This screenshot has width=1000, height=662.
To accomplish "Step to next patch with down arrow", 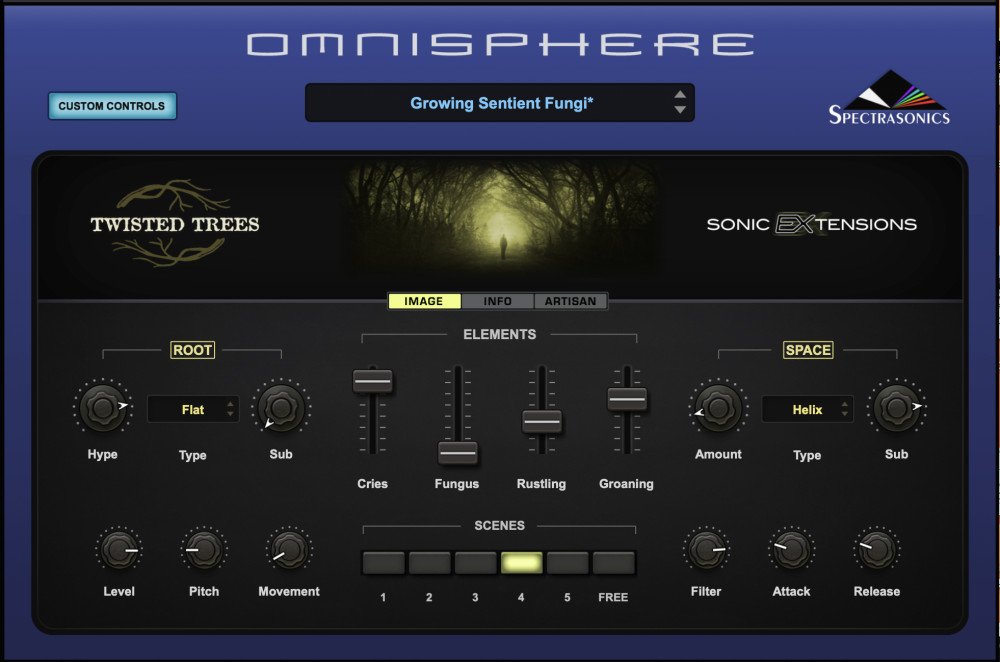I will [680, 110].
